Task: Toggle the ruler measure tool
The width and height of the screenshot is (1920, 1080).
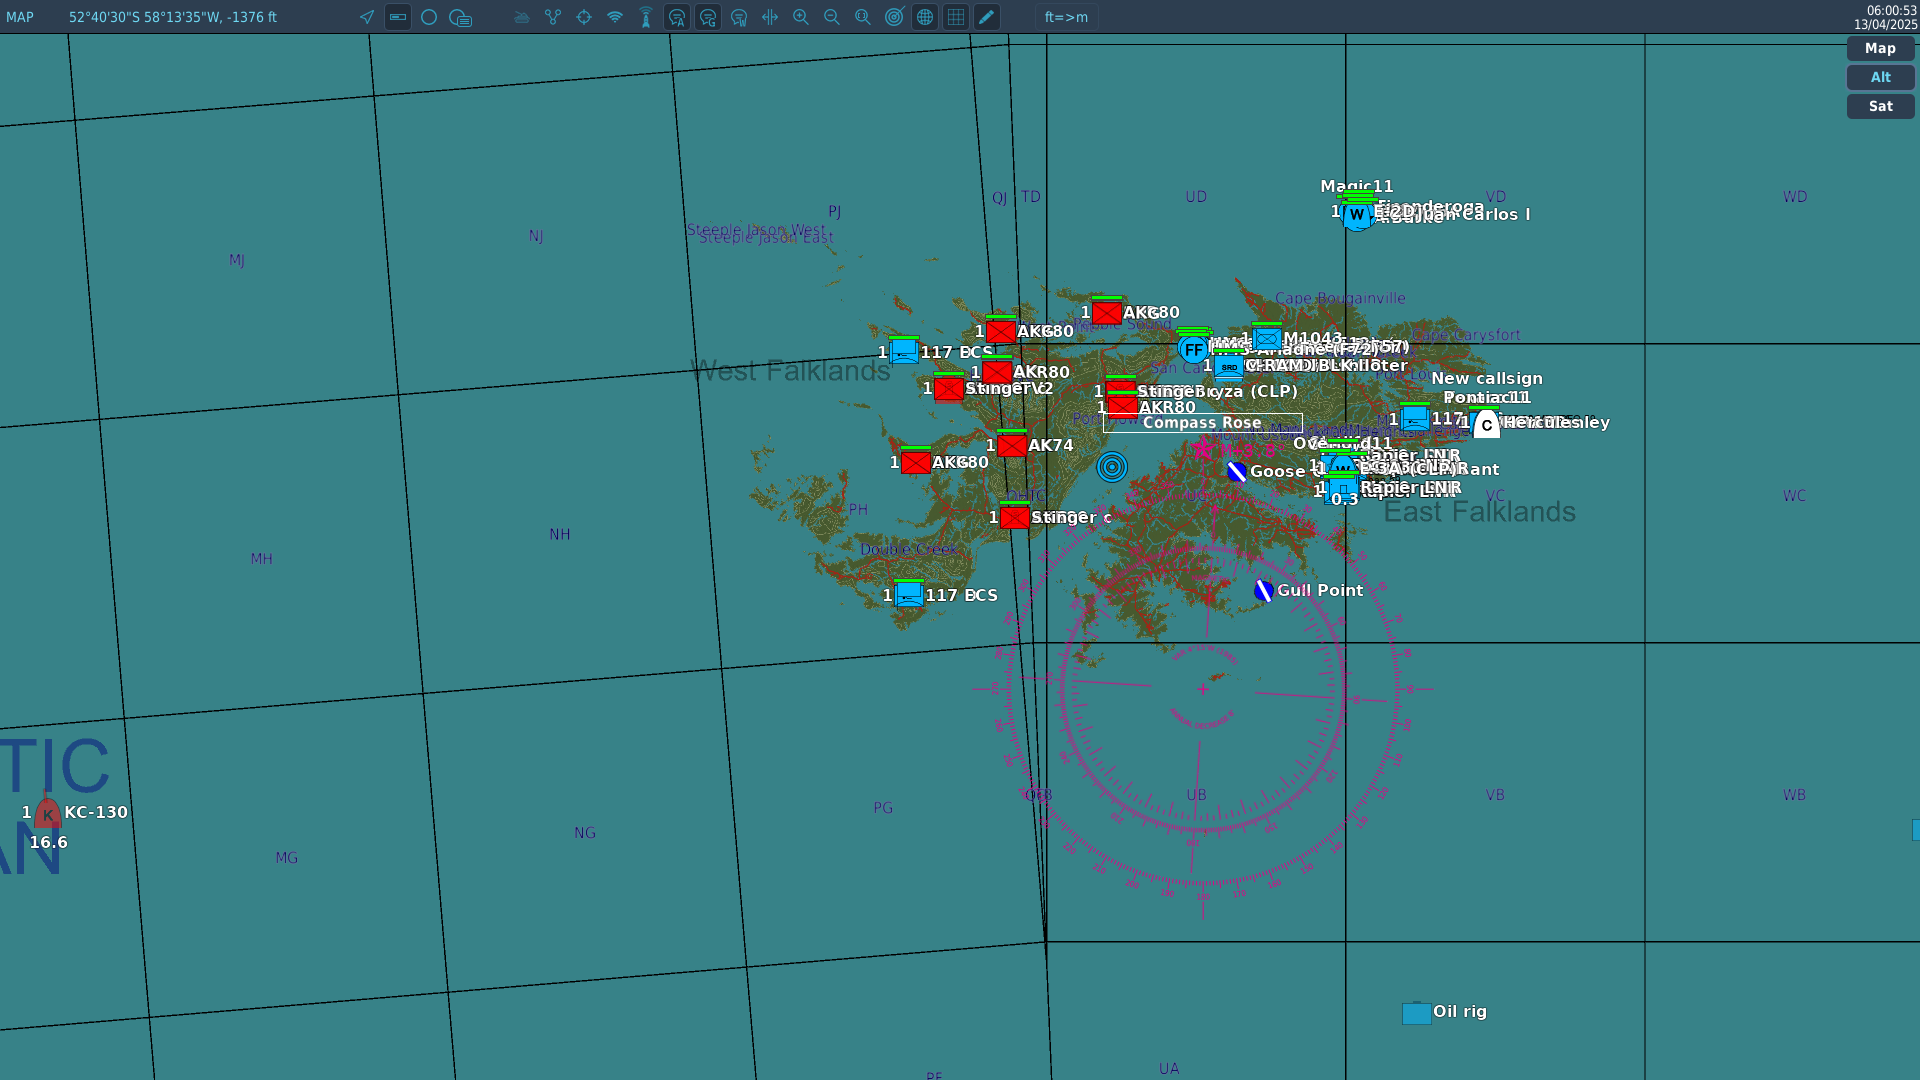Action: coord(398,17)
